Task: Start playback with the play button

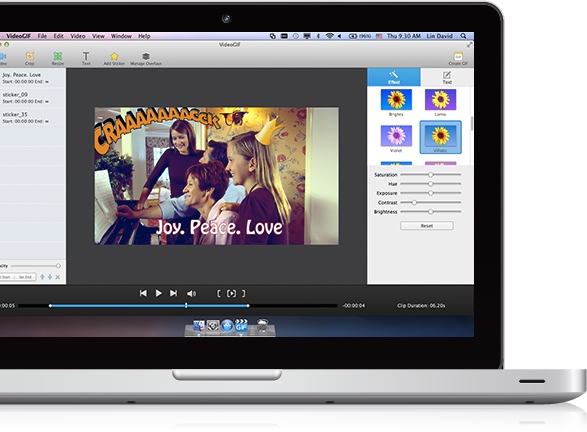Action: pos(158,293)
